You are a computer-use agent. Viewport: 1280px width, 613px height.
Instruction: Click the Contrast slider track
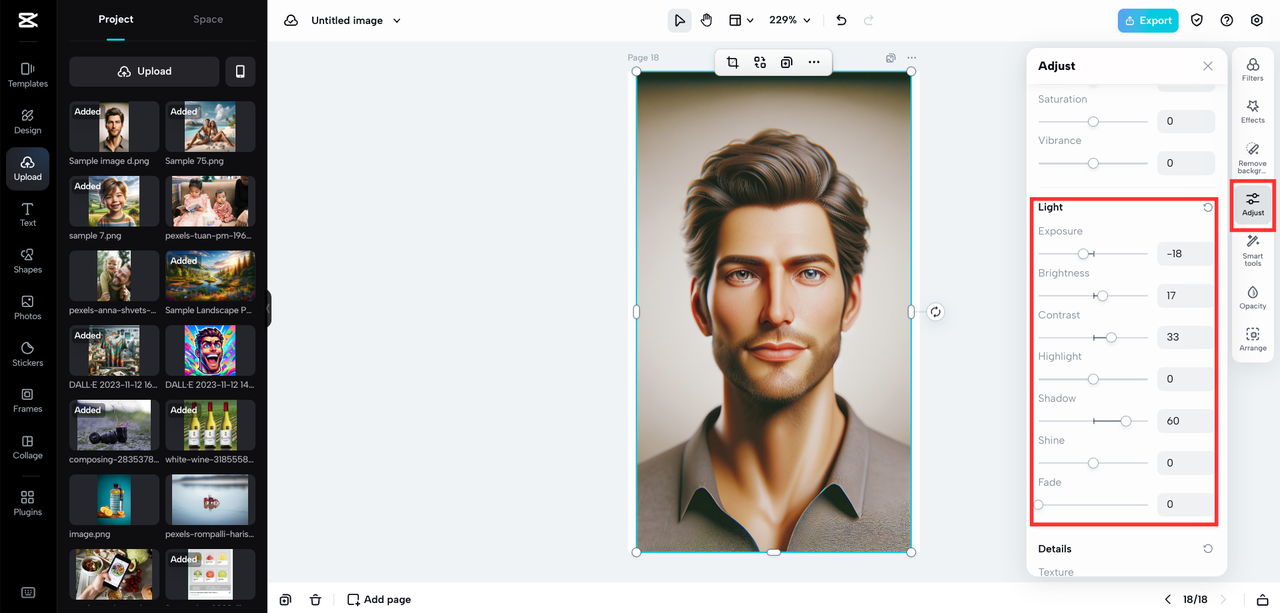1093,338
